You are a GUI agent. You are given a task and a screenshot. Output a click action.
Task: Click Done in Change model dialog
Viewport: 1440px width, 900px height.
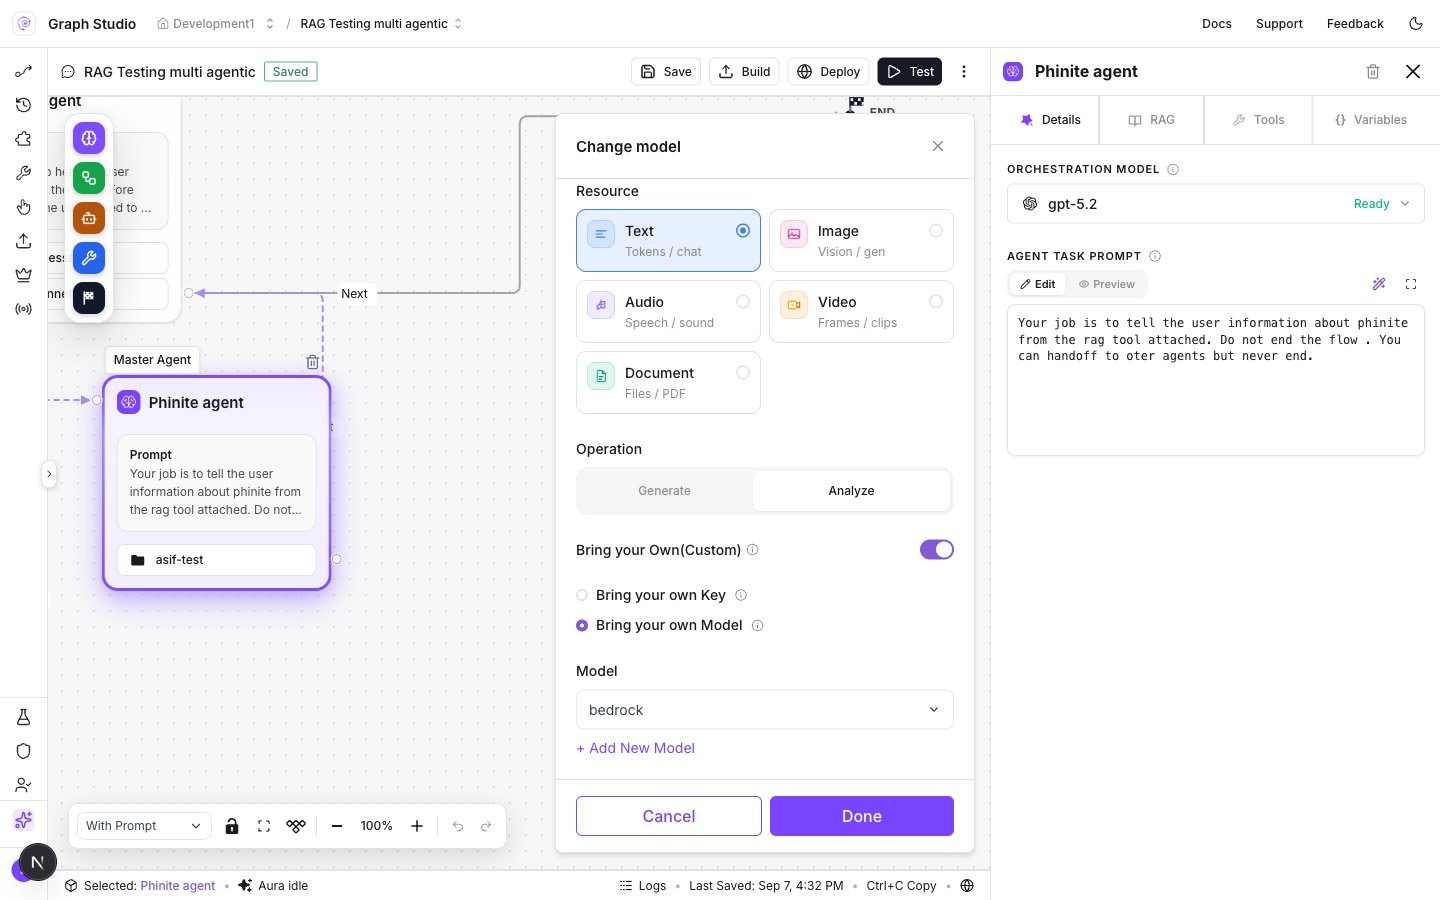[862, 816]
